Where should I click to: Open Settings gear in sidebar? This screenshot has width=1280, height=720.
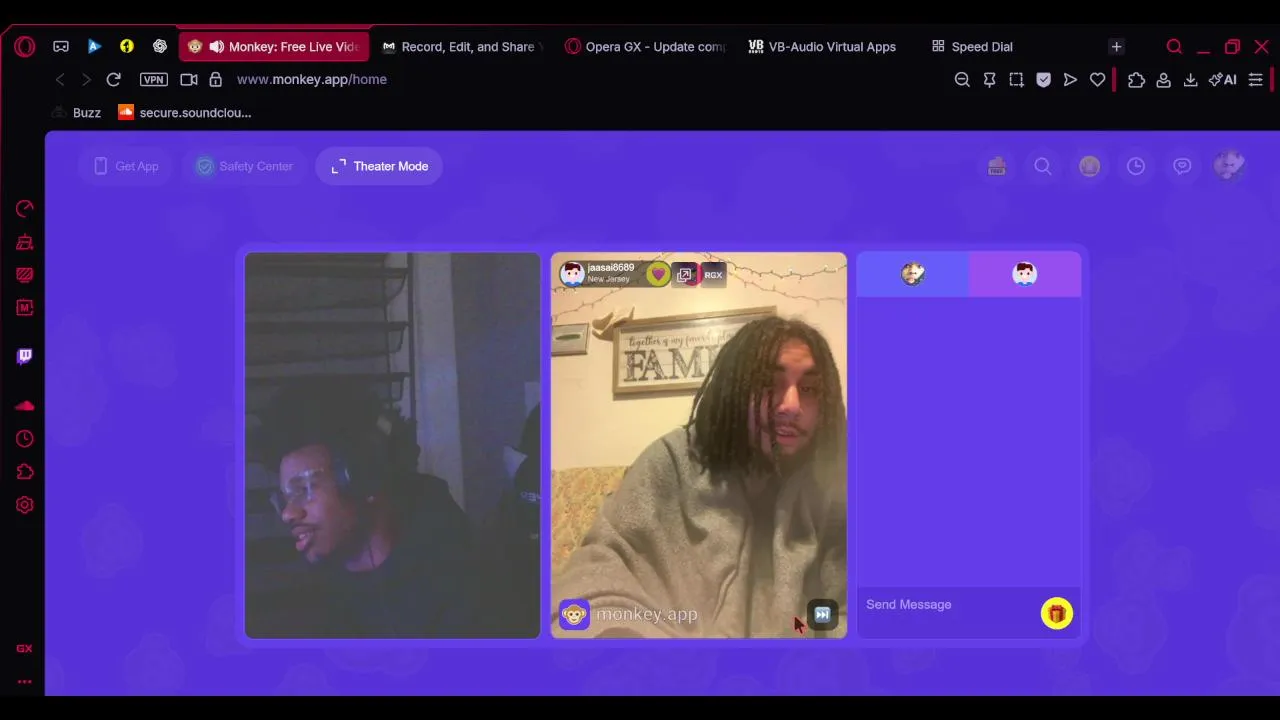pyautogui.click(x=25, y=505)
